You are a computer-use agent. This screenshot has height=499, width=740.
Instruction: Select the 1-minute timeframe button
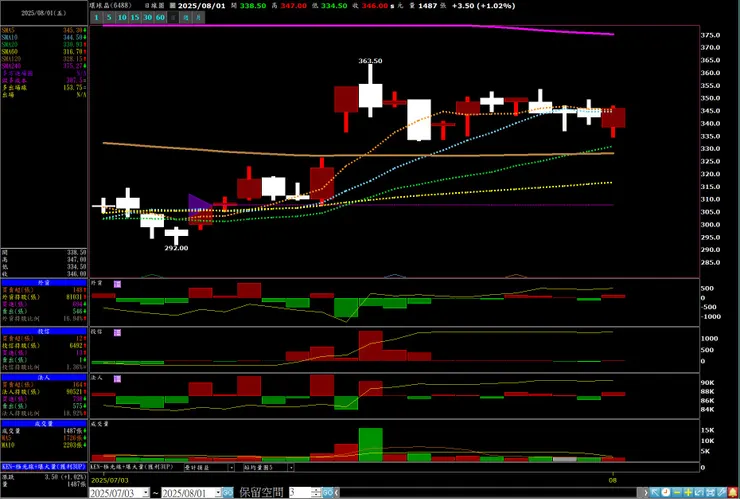[96, 17]
